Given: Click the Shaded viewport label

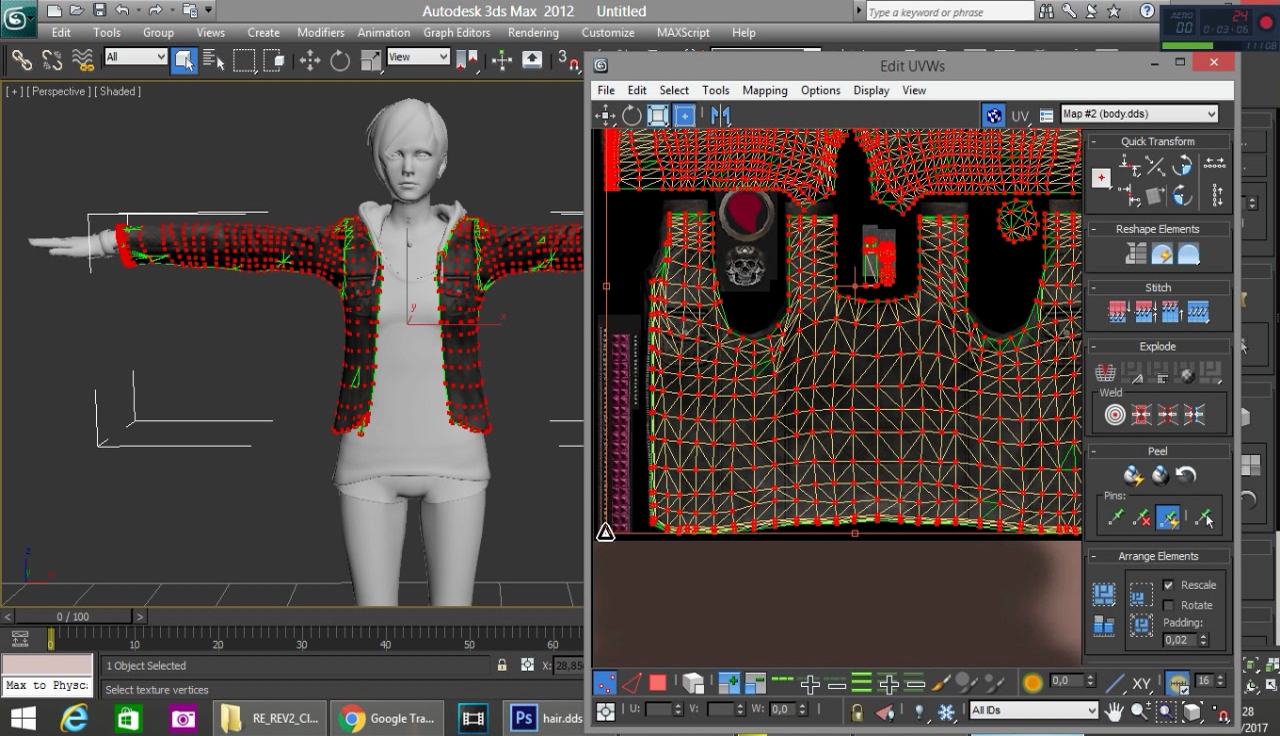Looking at the screenshot, I should pos(119,91).
